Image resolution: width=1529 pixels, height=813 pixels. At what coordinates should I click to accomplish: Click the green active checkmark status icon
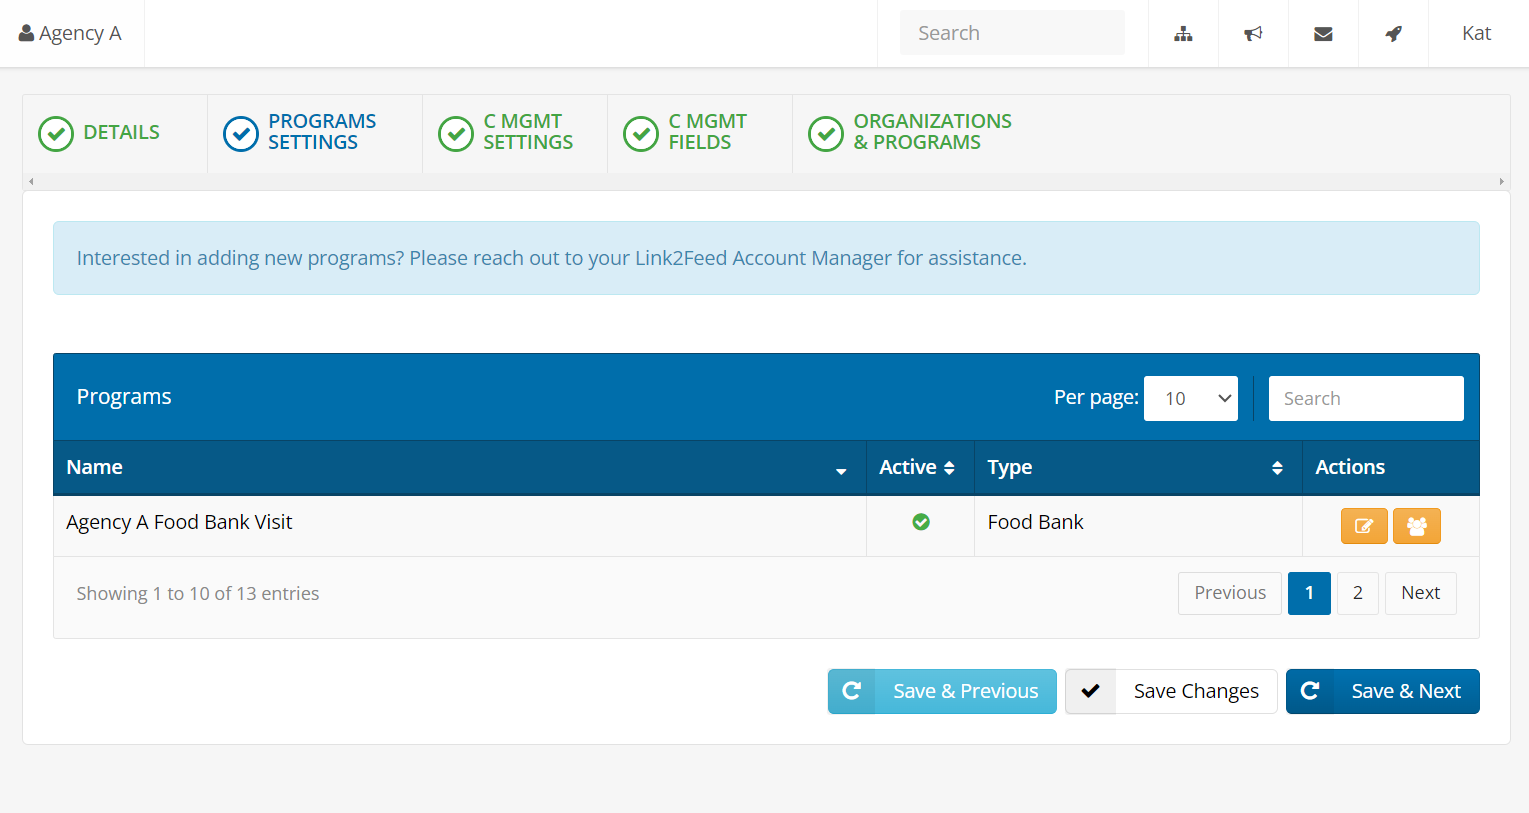[921, 522]
